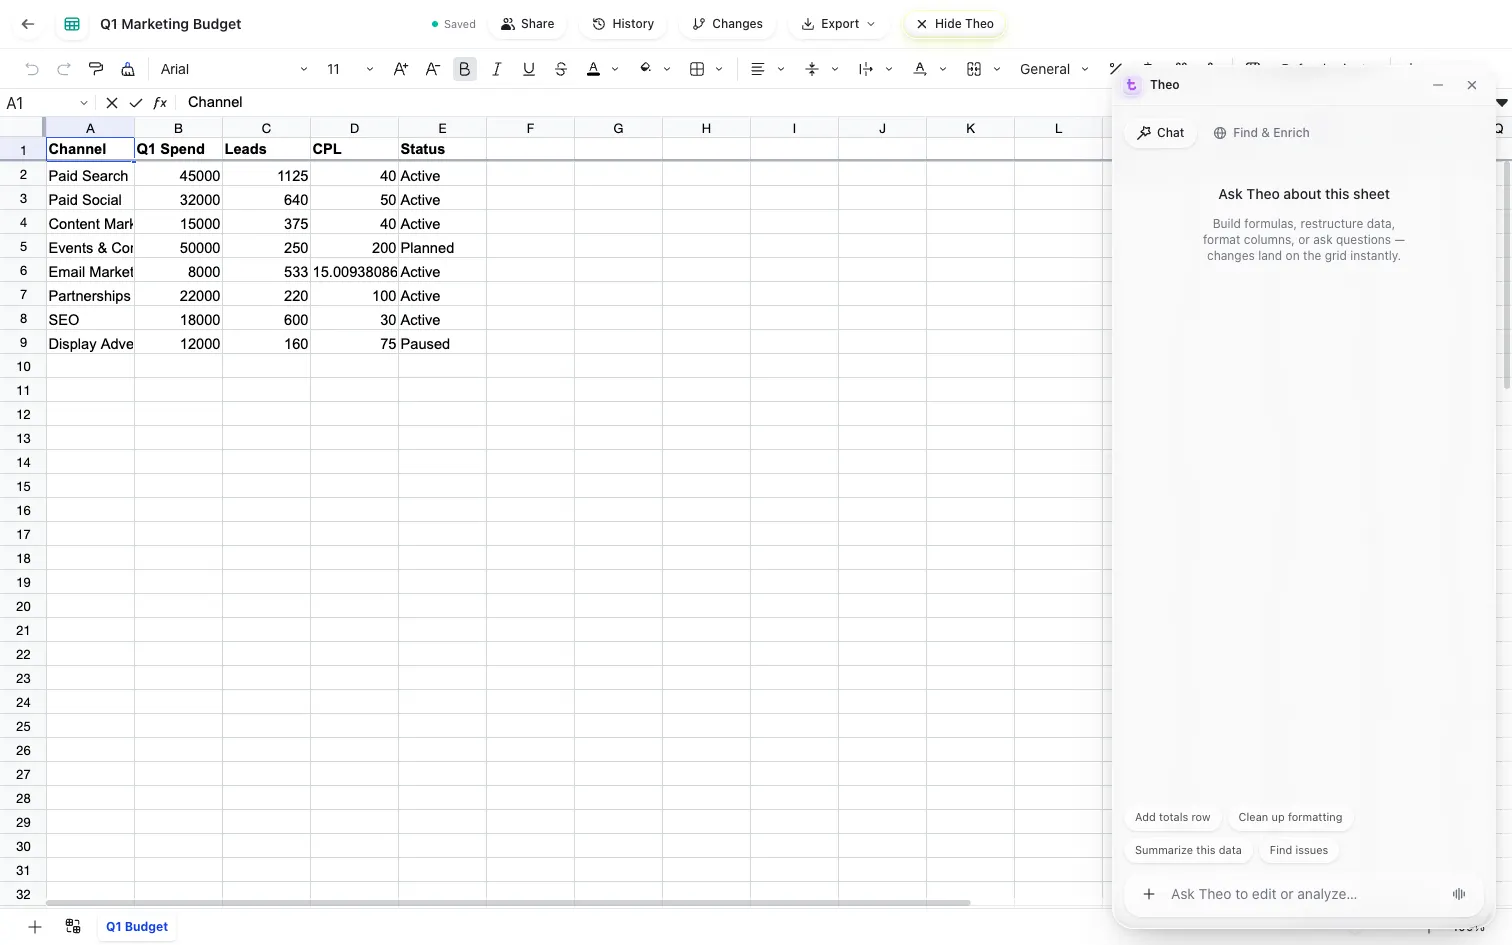Toggle strikethrough formatting

(561, 69)
